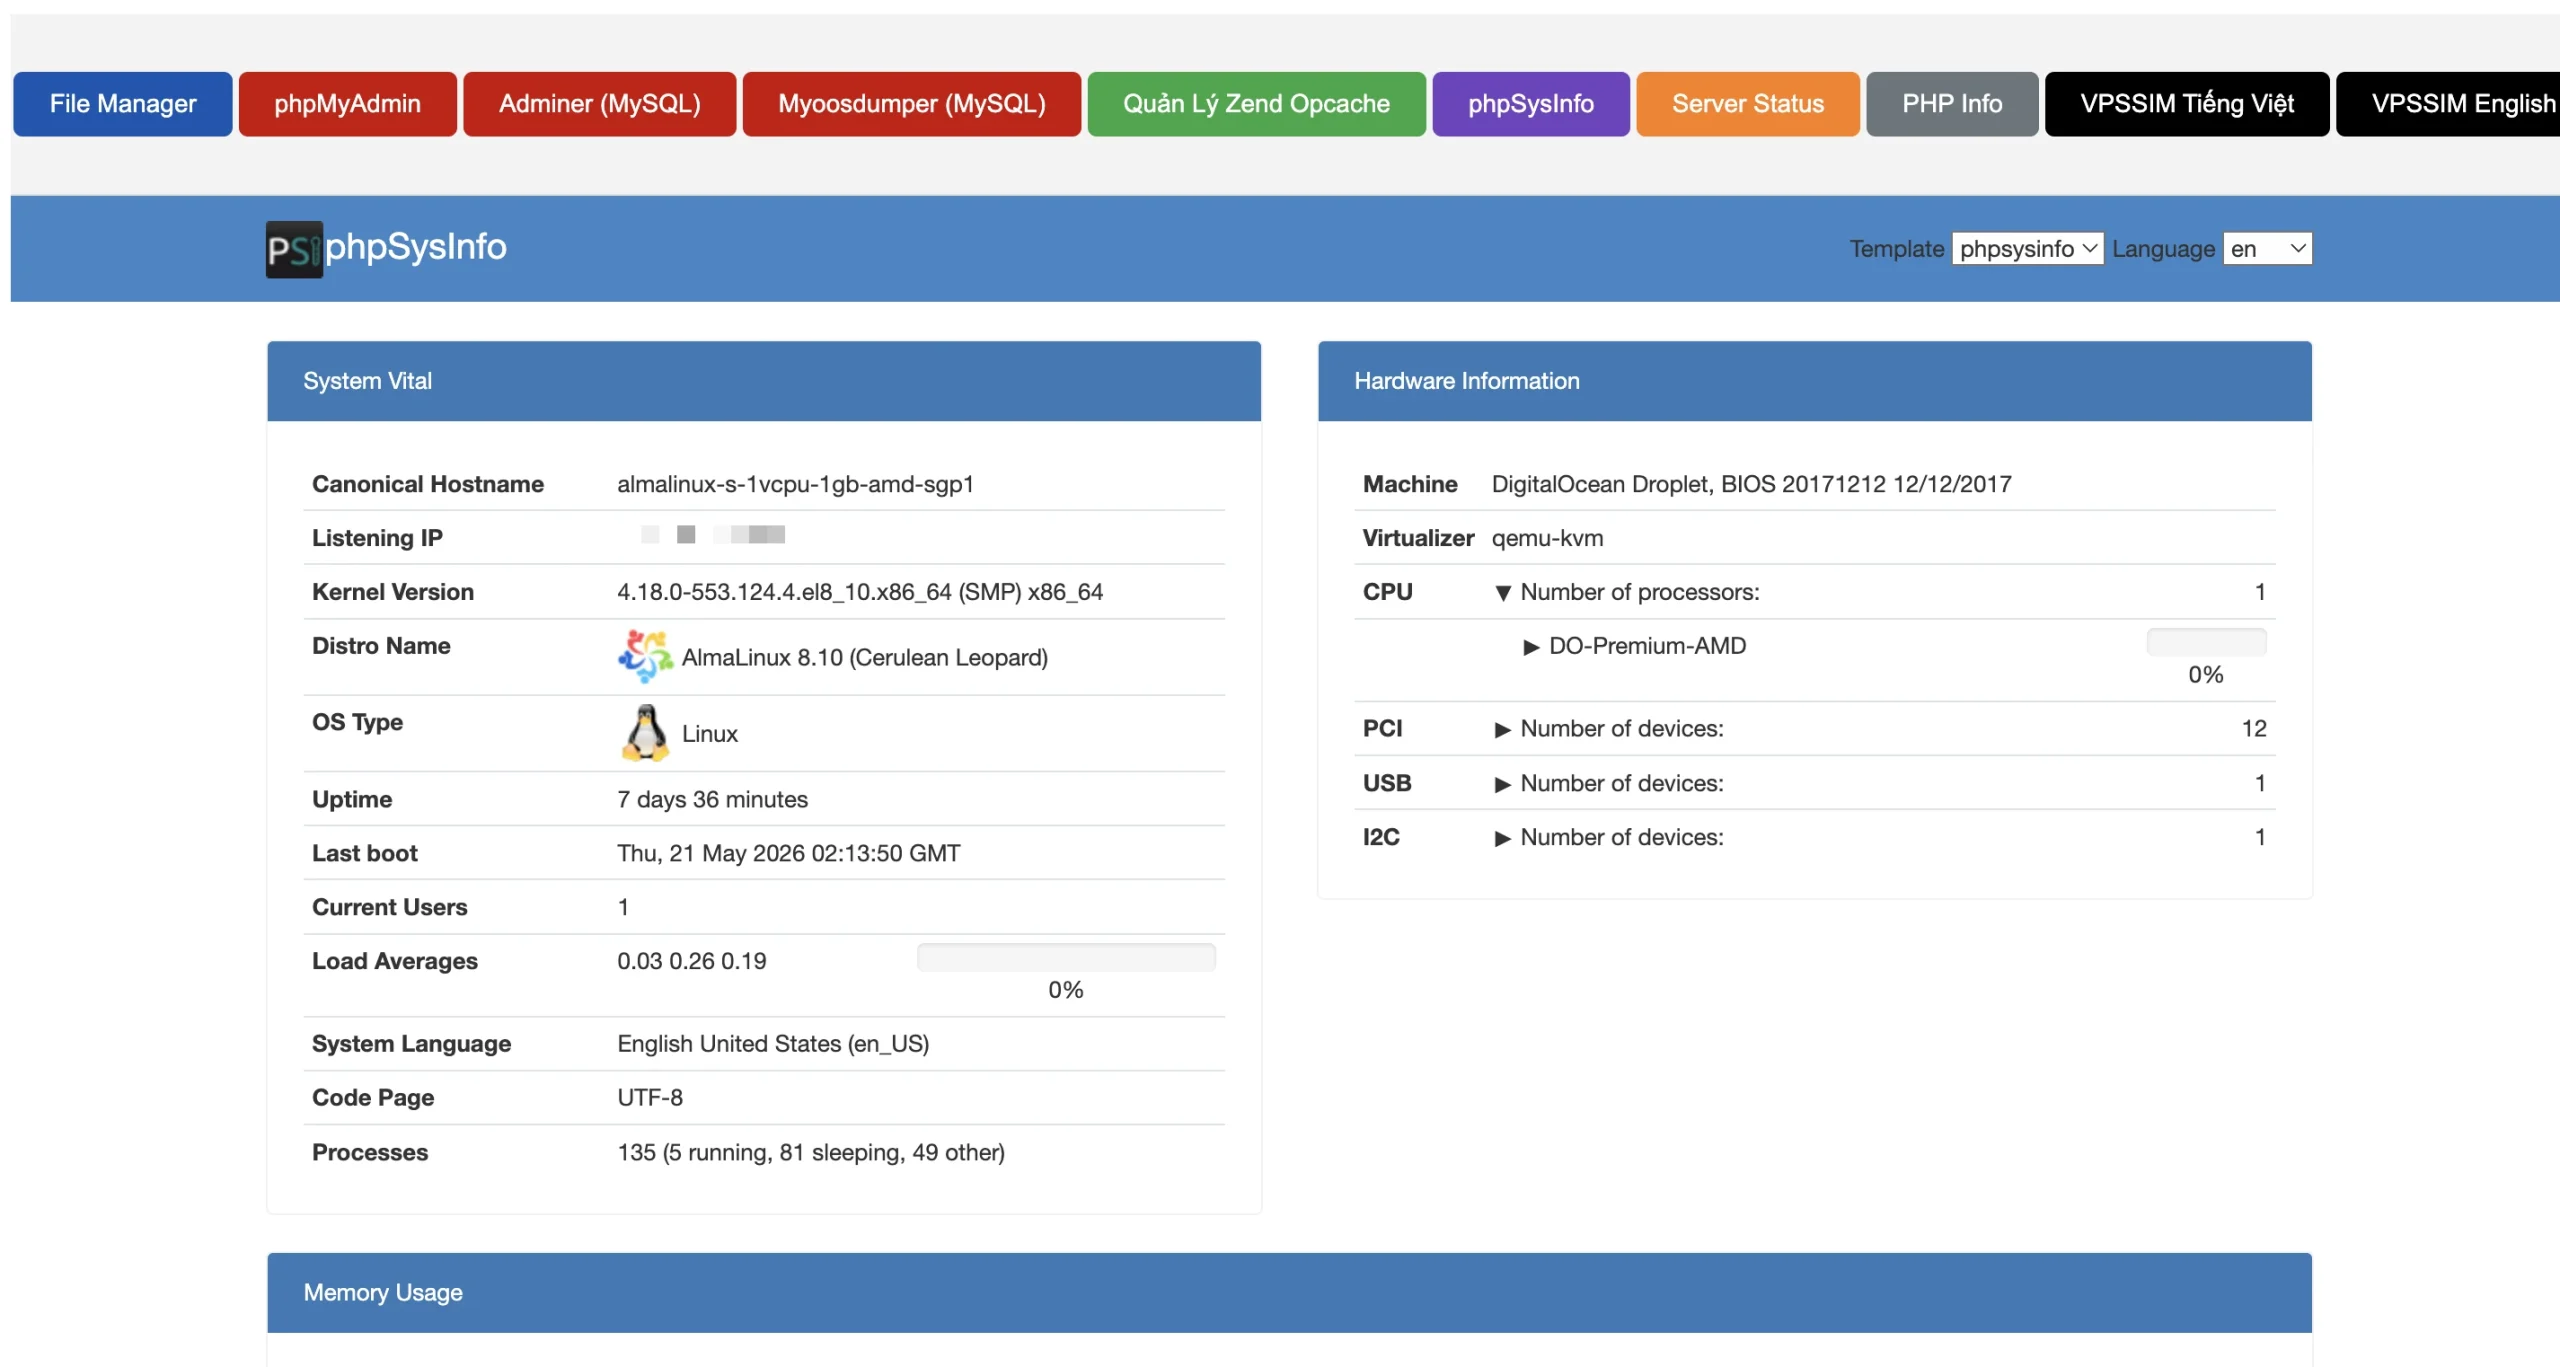Click DigitalOcean Droplet machine text
This screenshot has height=1367, width=2560.
point(1751,484)
